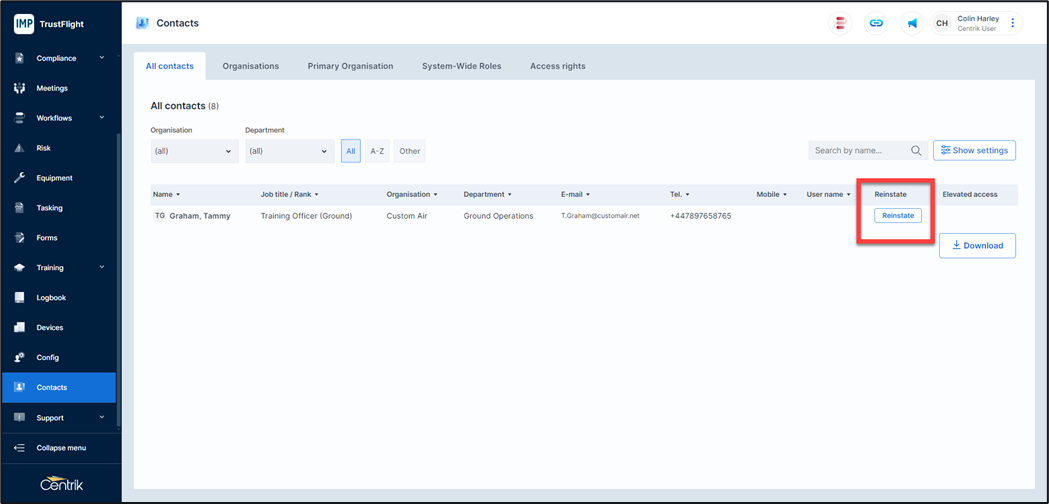The height and width of the screenshot is (504, 1049).
Task: Click the Logbook icon in sidebar
Action: pos(19,298)
